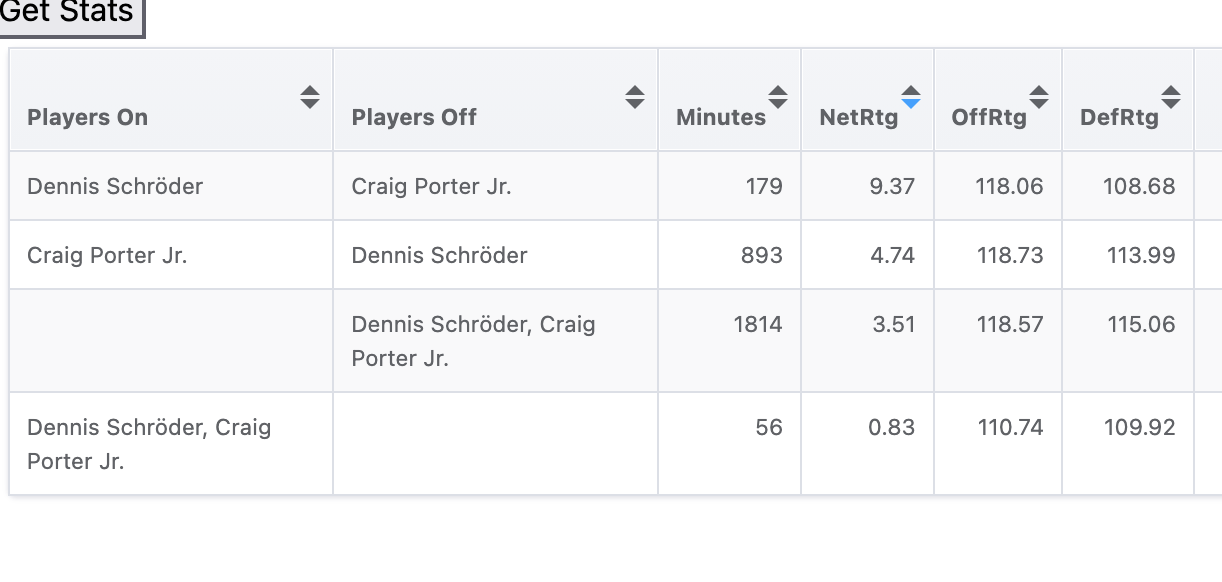This screenshot has width=1222, height=582.
Task: Sort table by Players On column icon
Action: click(310, 97)
